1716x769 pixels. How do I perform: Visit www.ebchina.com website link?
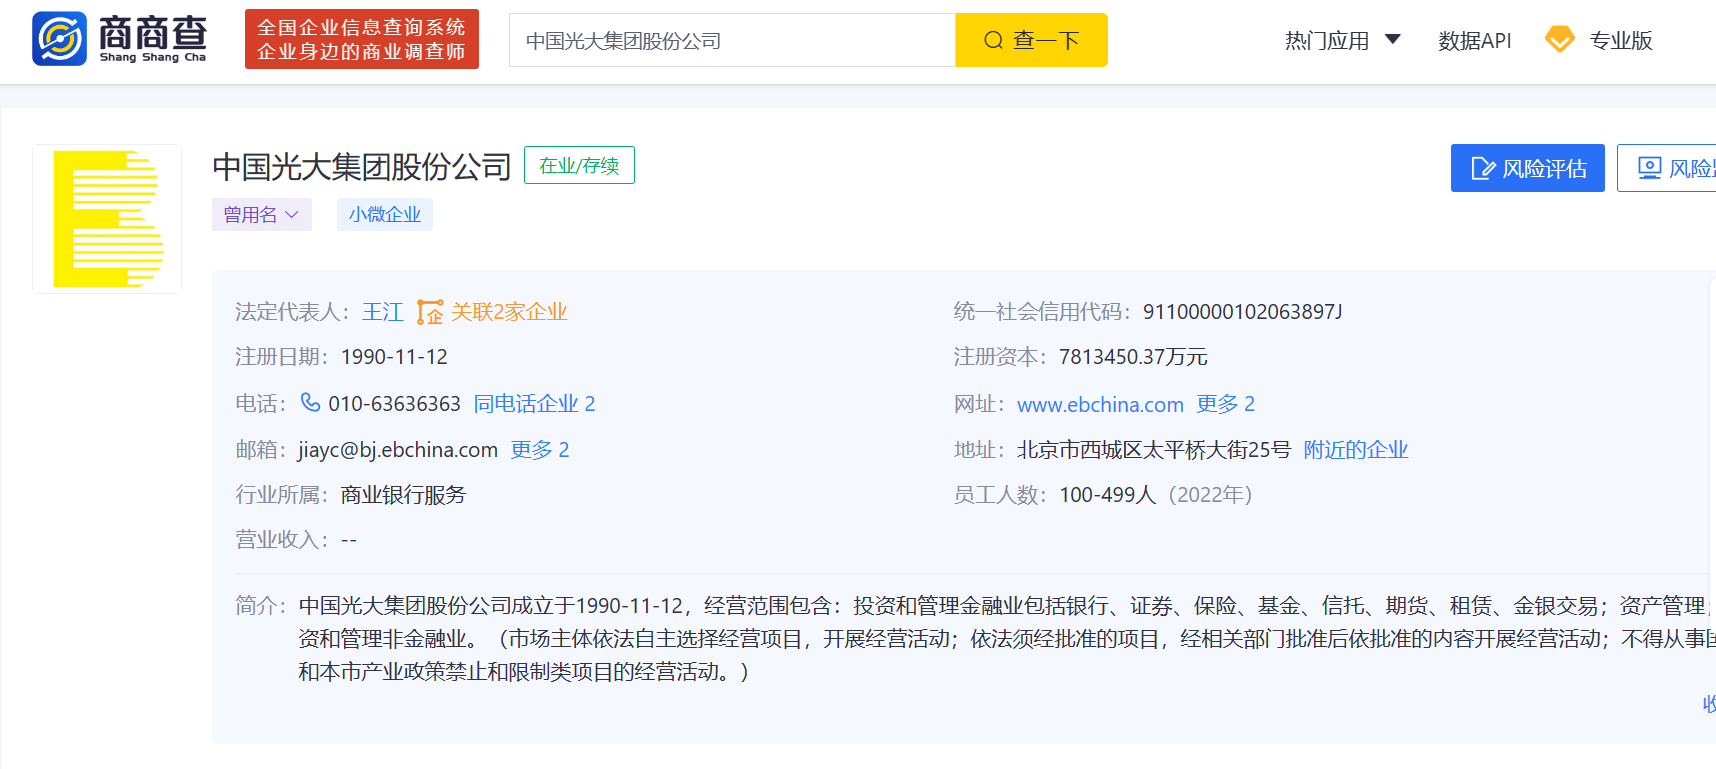coord(1100,405)
